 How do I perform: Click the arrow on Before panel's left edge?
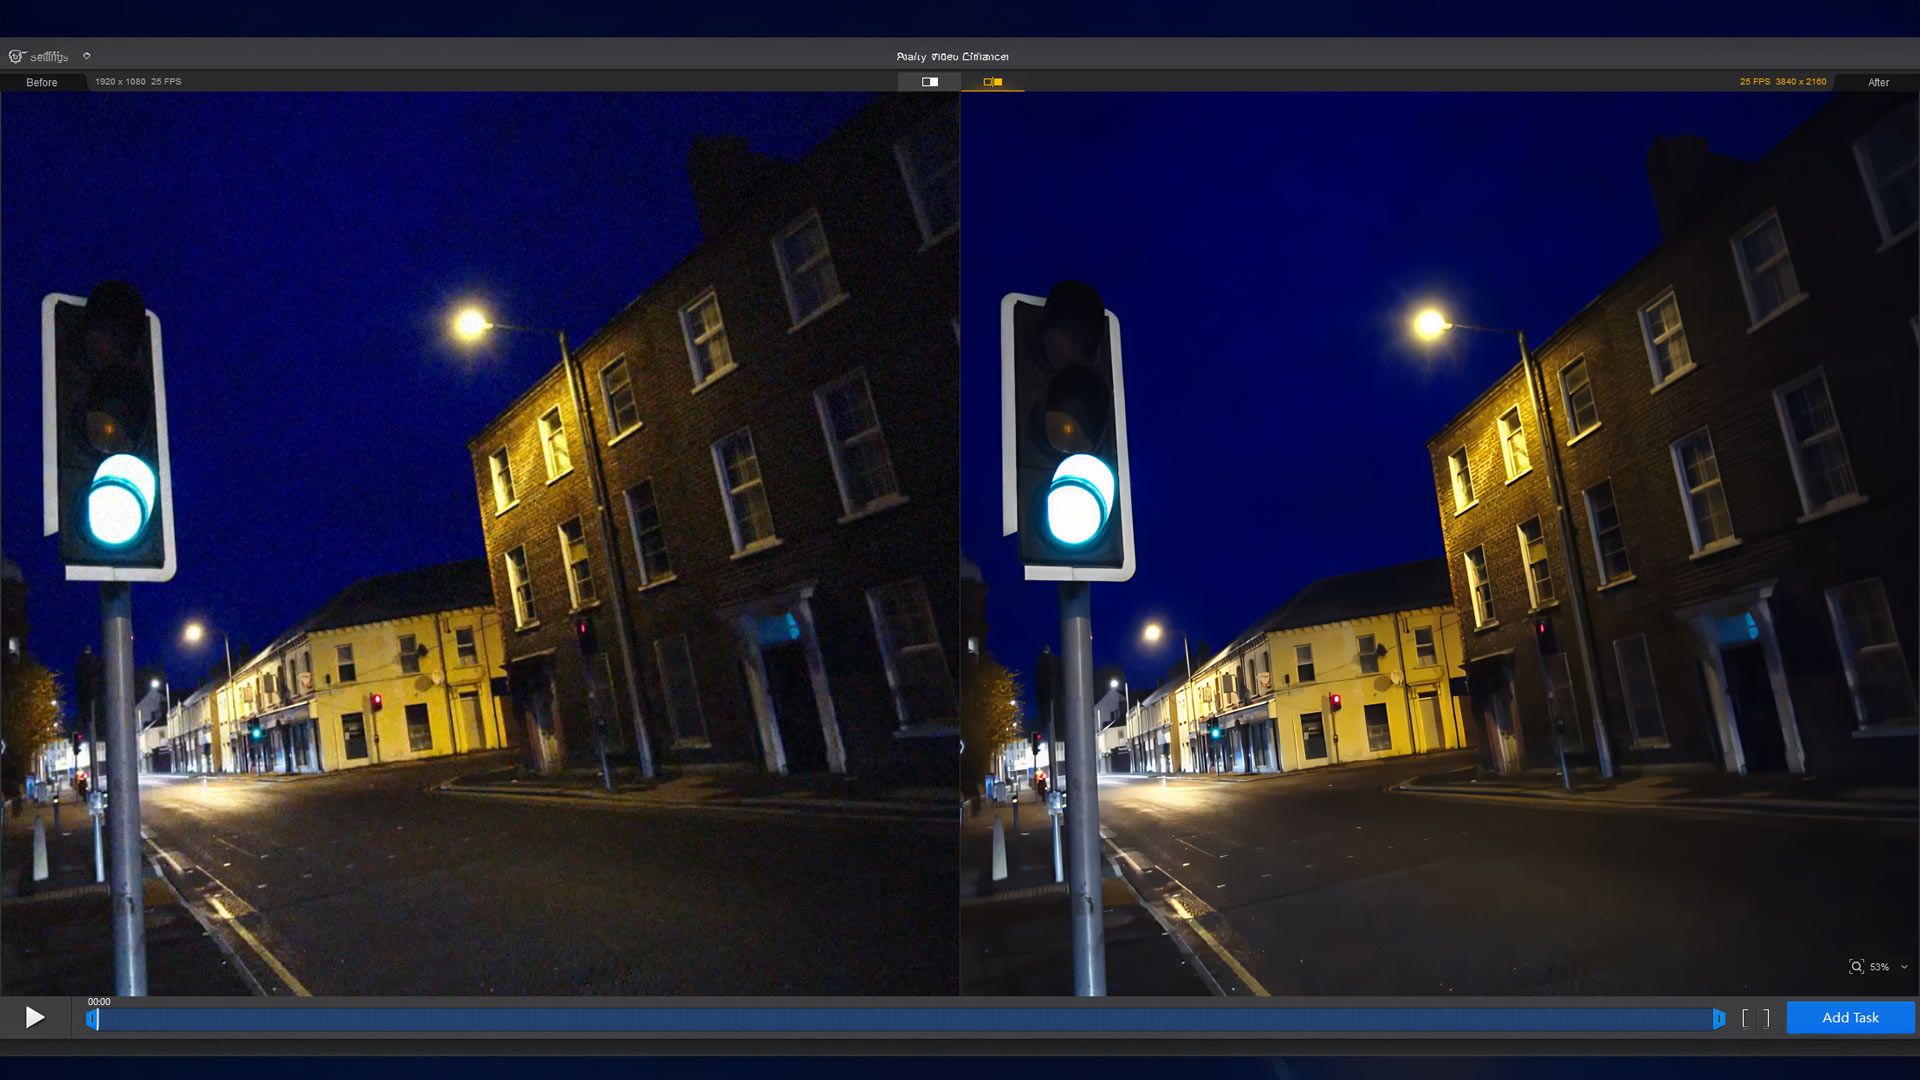coord(3,746)
